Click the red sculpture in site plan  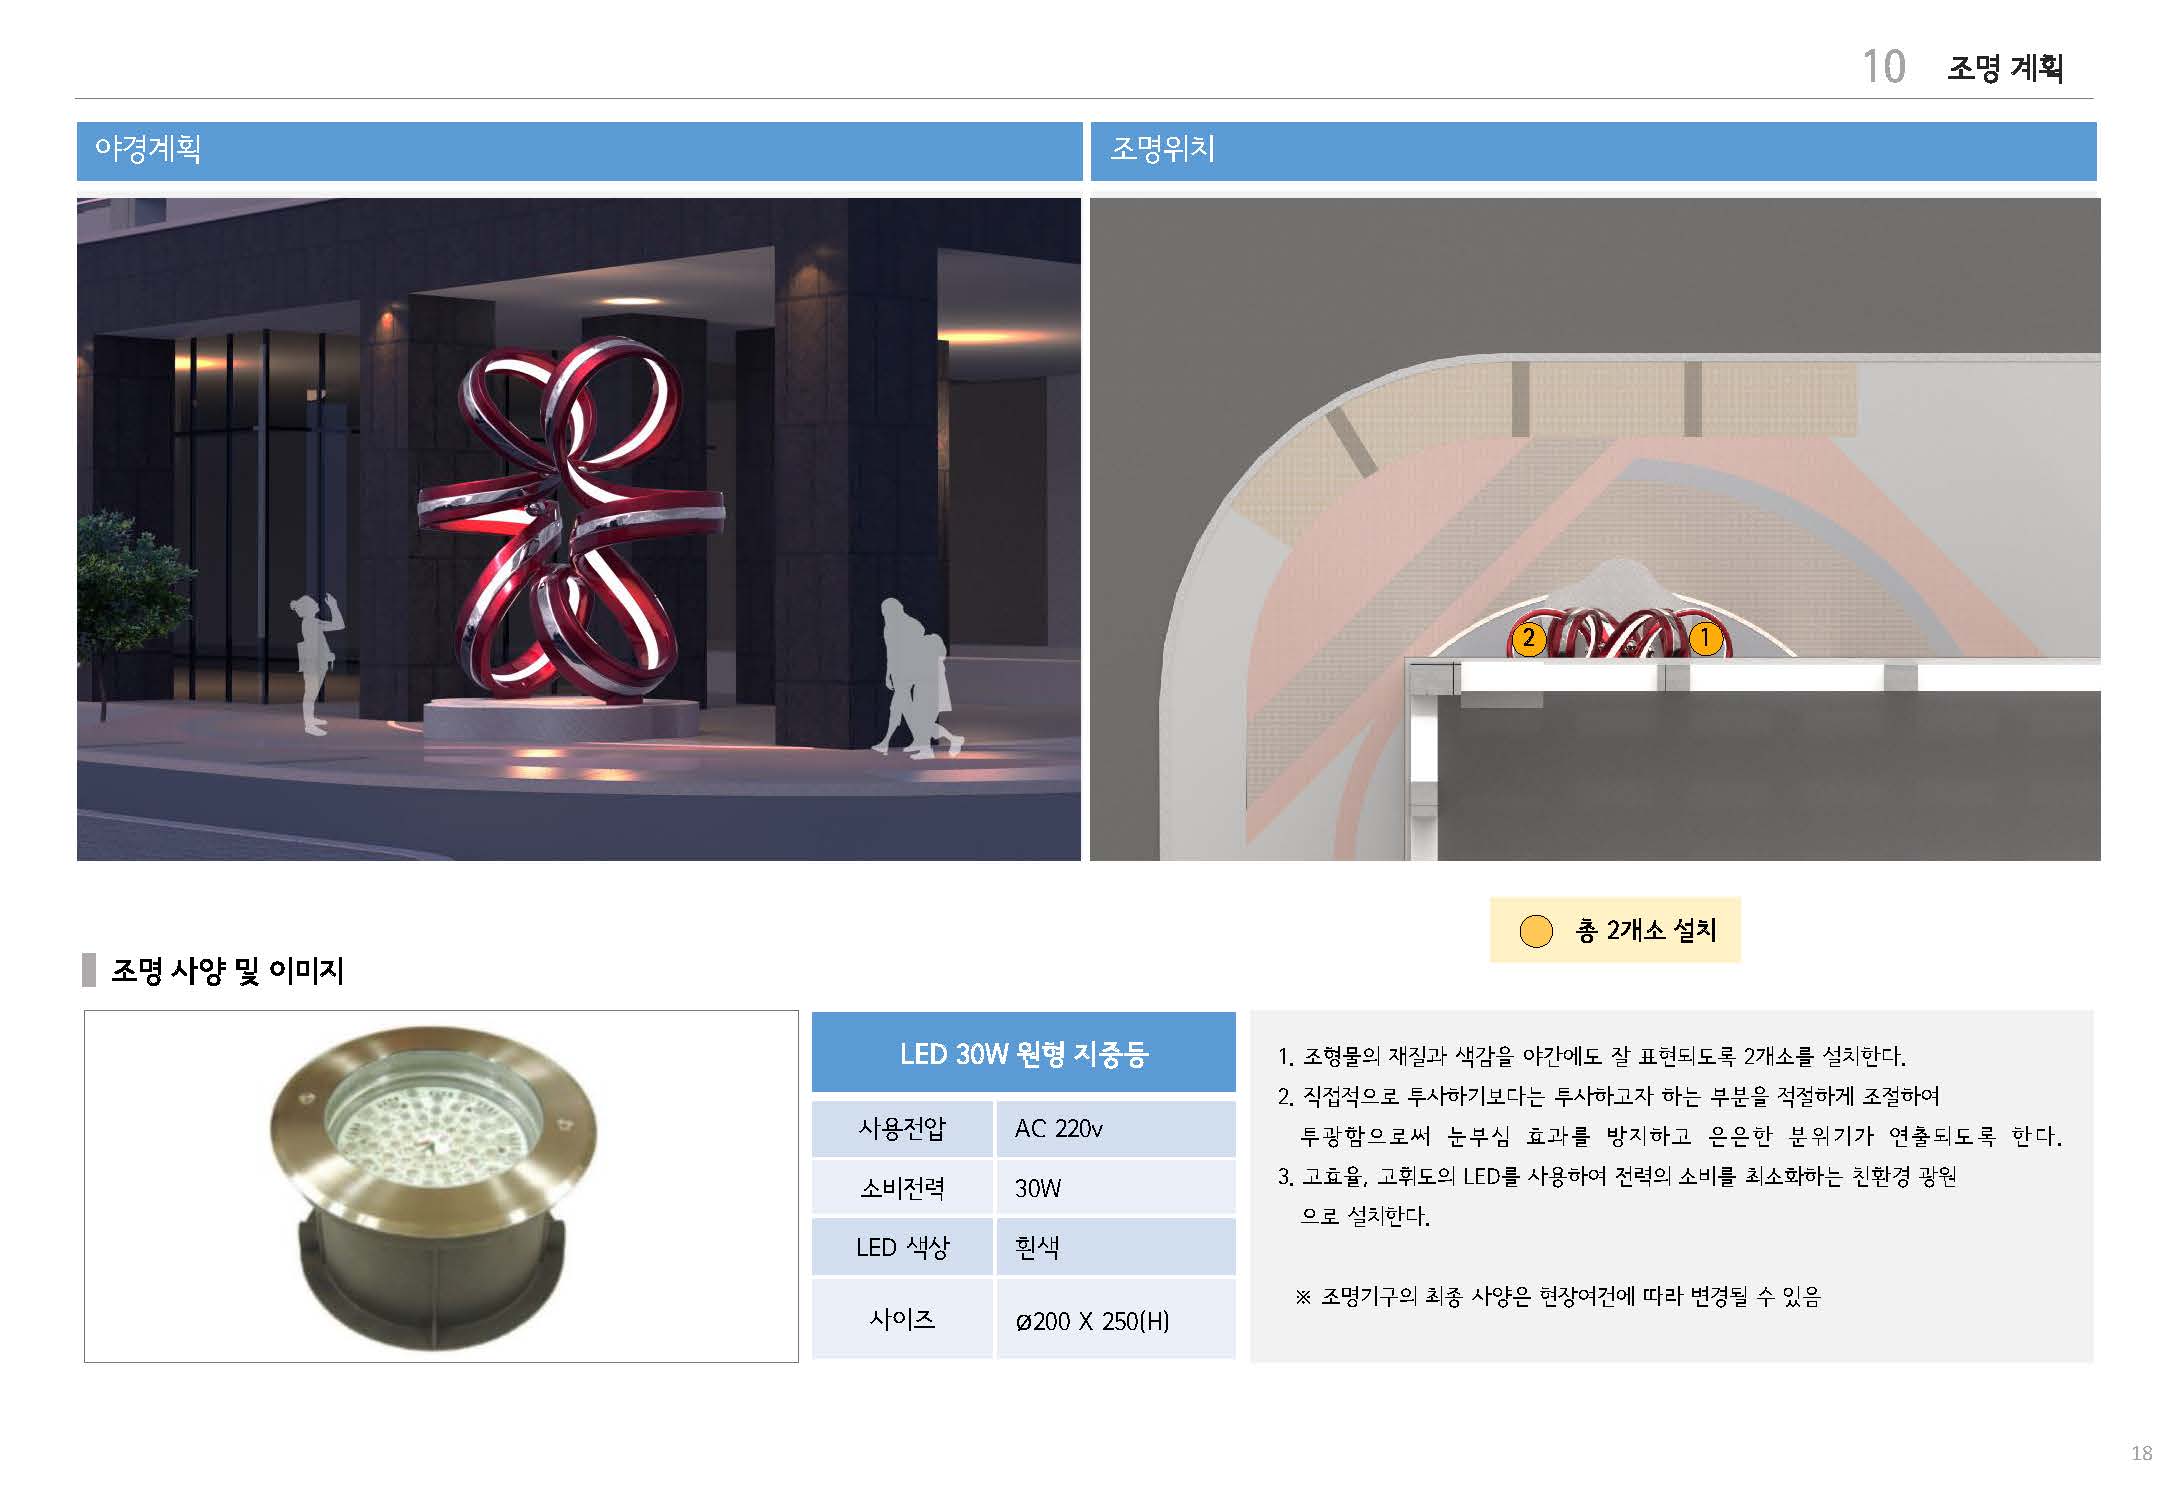click(1617, 634)
